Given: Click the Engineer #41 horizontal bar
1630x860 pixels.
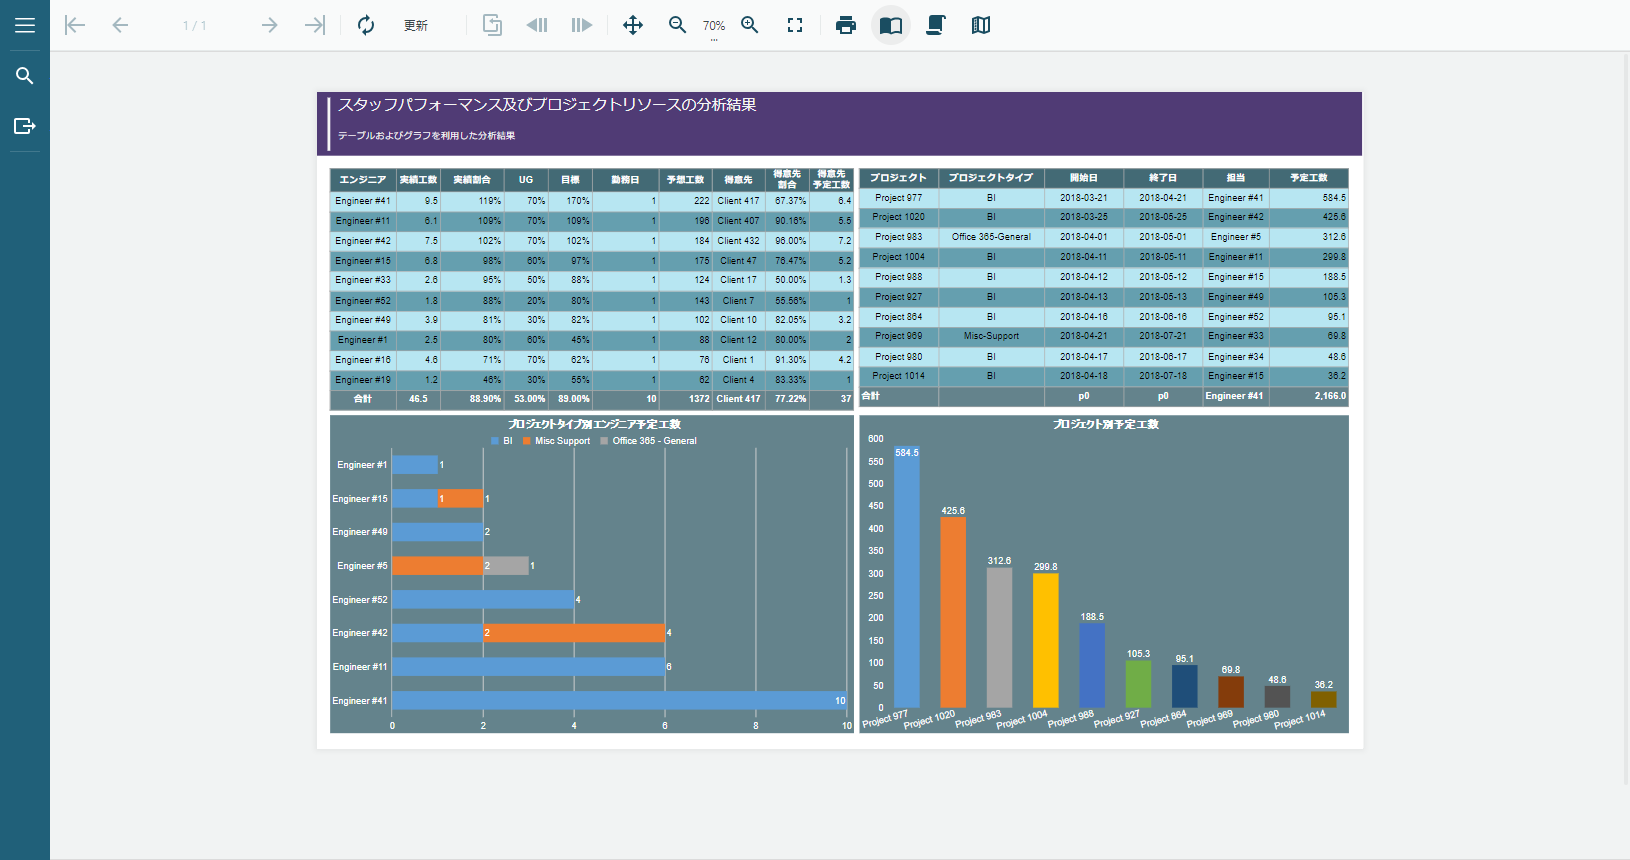Looking at the screenshot, I should pos(619,701).
